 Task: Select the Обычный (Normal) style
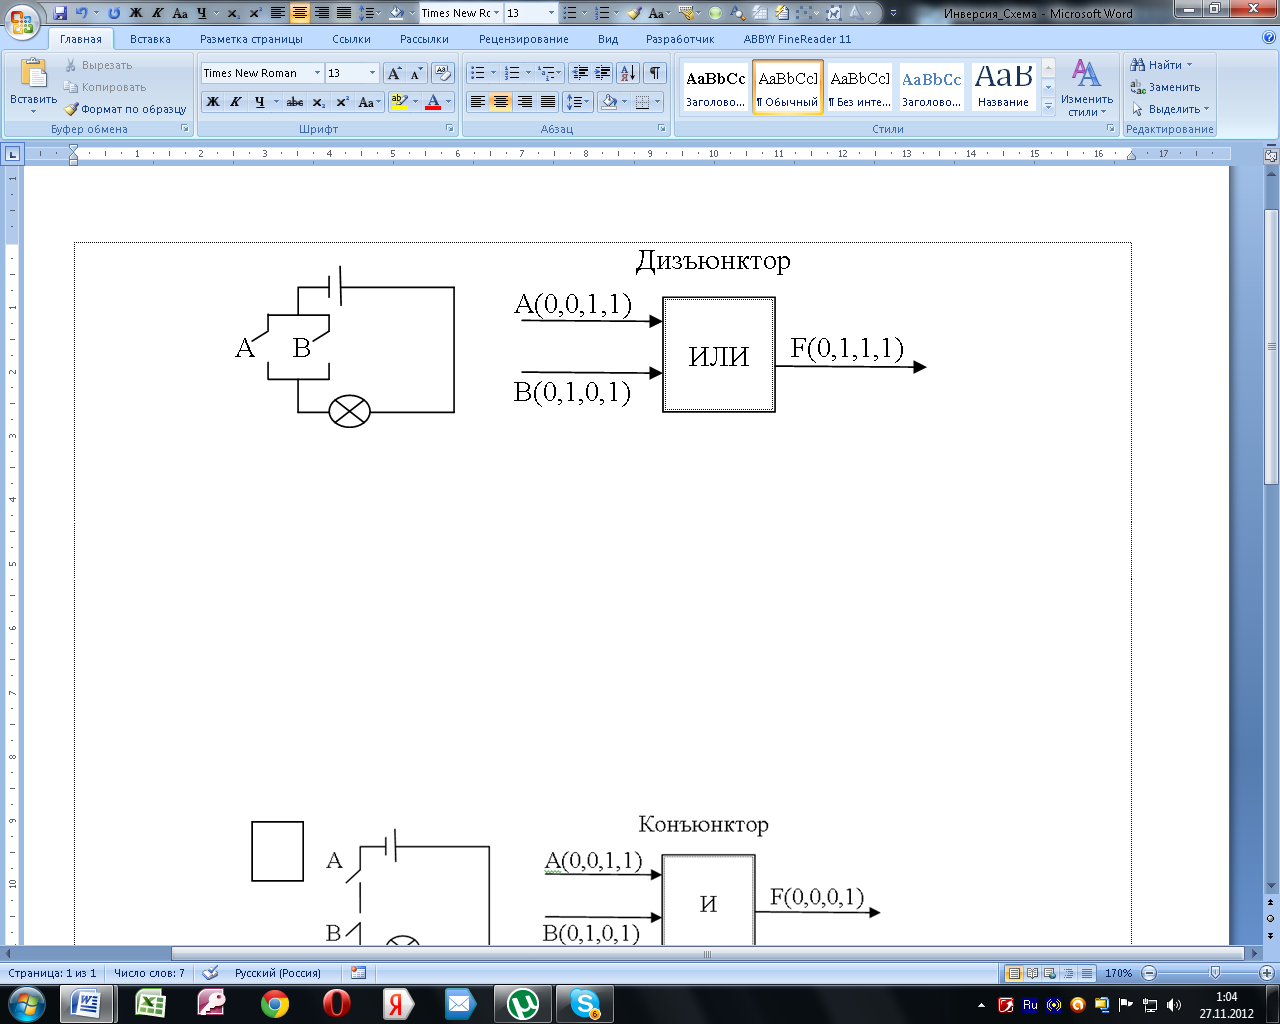pos(788,88)
